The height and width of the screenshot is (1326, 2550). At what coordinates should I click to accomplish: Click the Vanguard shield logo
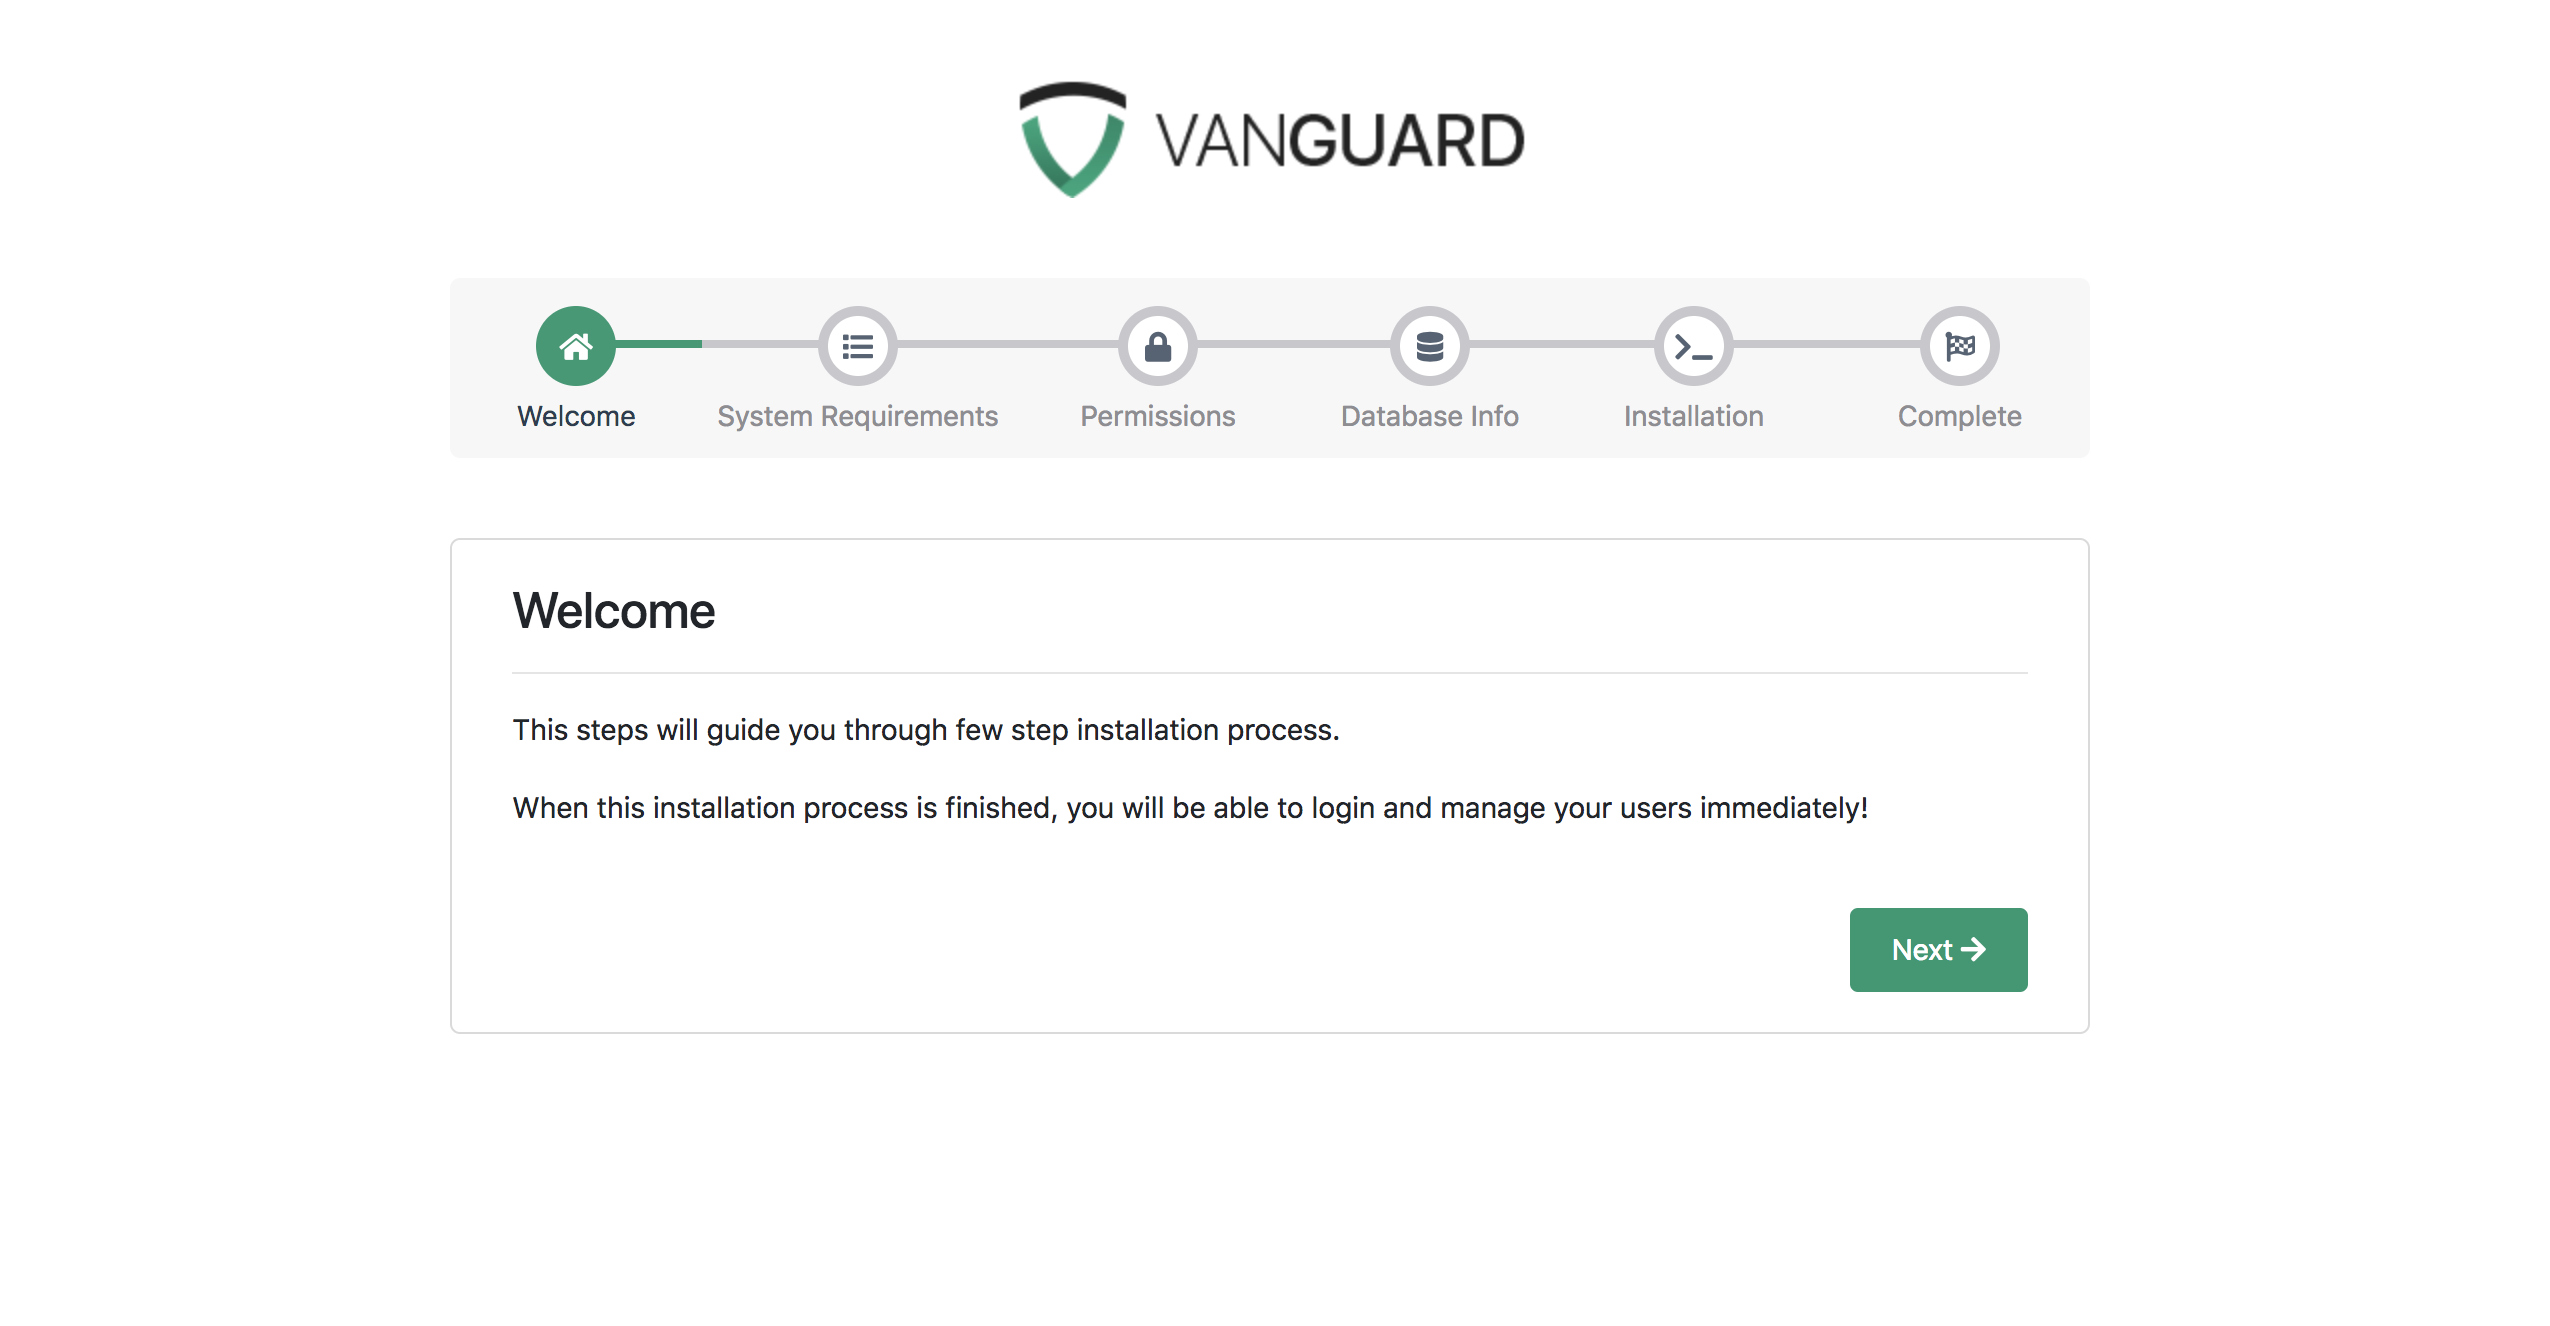click(x=1068, y=135)
